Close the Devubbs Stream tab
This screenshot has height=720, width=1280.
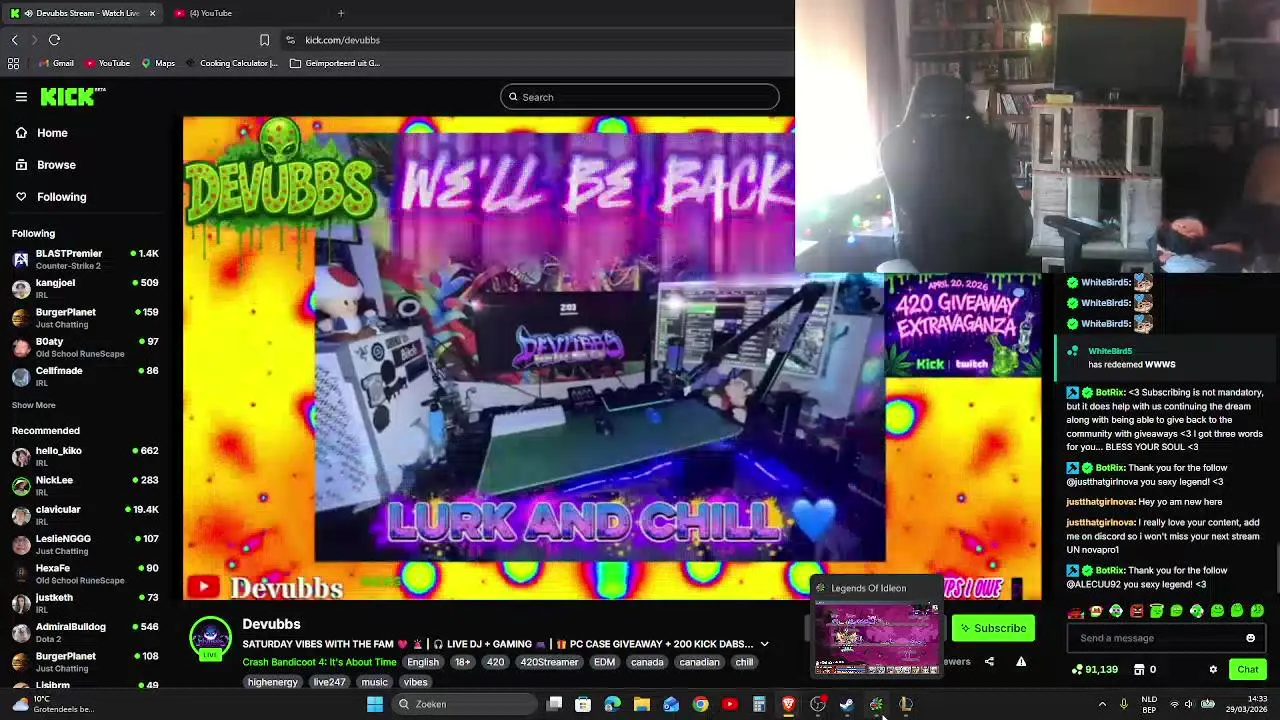click(152, 13)
